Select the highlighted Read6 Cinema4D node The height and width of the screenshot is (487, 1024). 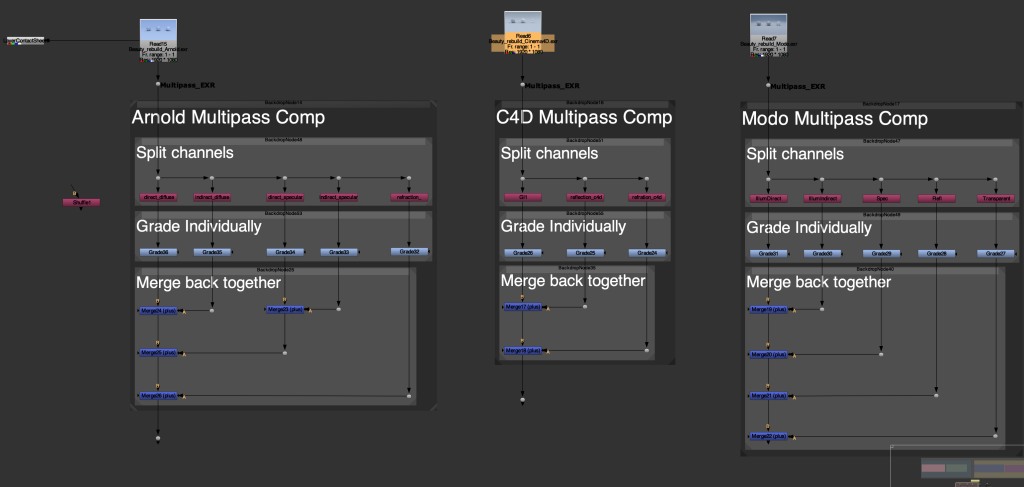click(x=522, y=33)
